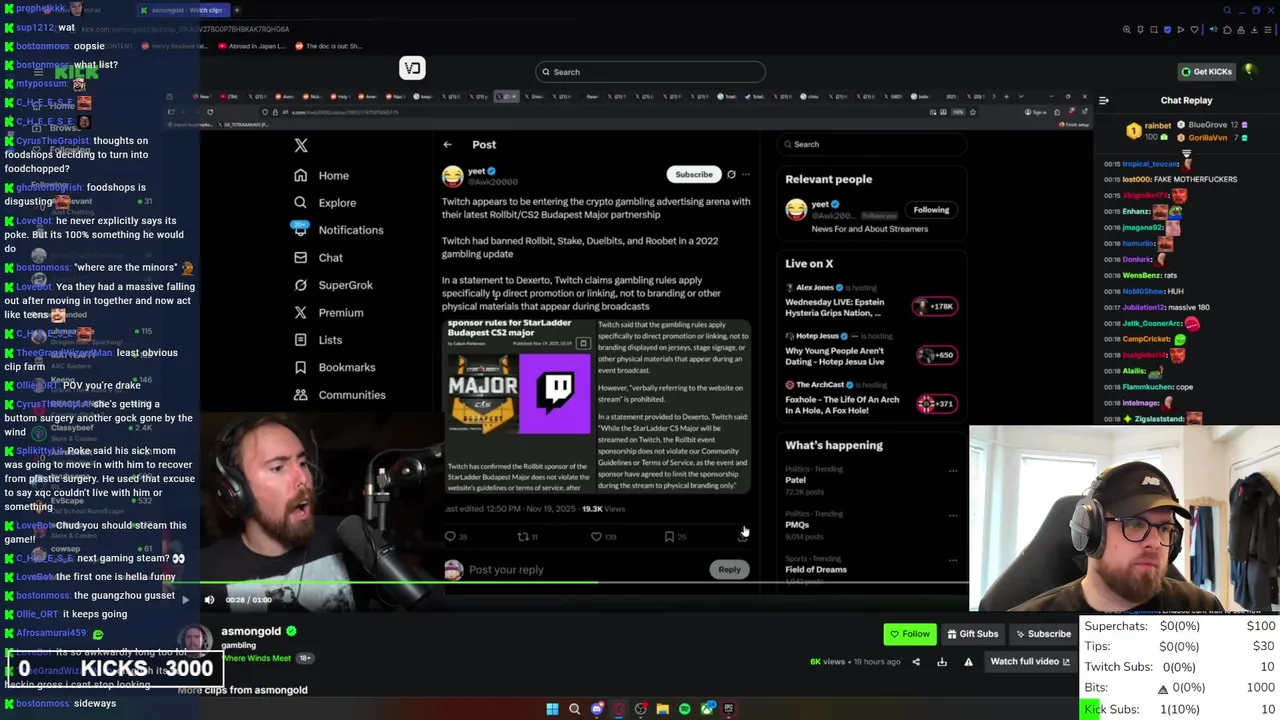1280x720 pixels.
Task: Open the post's more options menu
Action: pyautogui.click(x=746, y=174)
